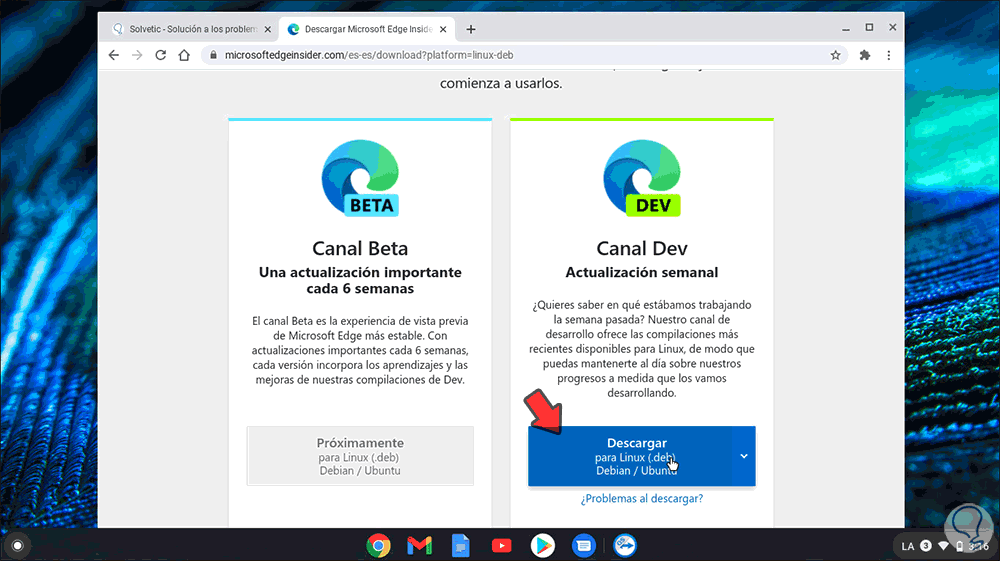Screen dimensions: 1000x561
Task: Minimize the browser window
Action: [846, 28]
